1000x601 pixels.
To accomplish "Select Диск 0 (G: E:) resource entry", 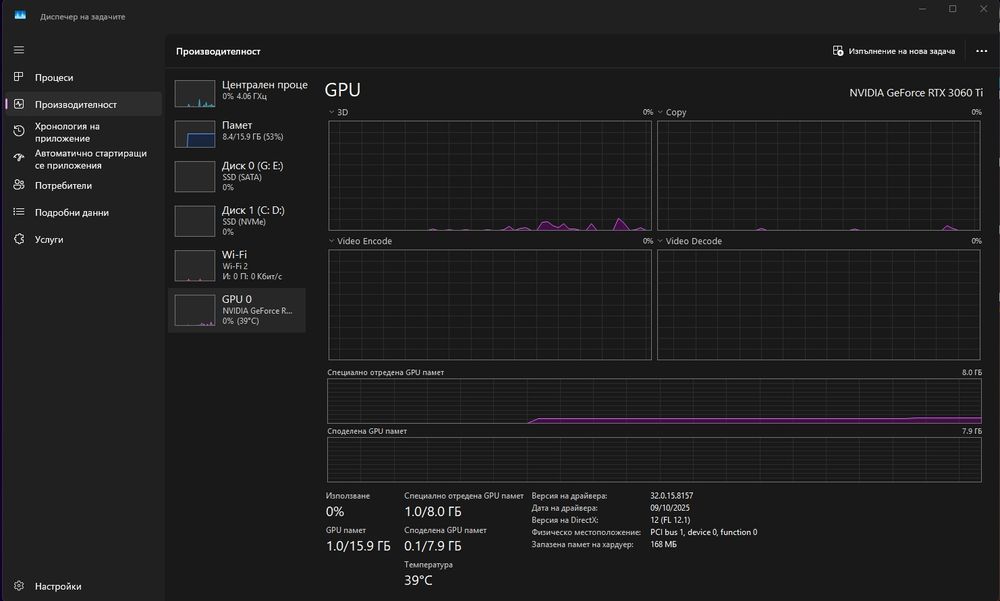I will [x=237, y=176].
